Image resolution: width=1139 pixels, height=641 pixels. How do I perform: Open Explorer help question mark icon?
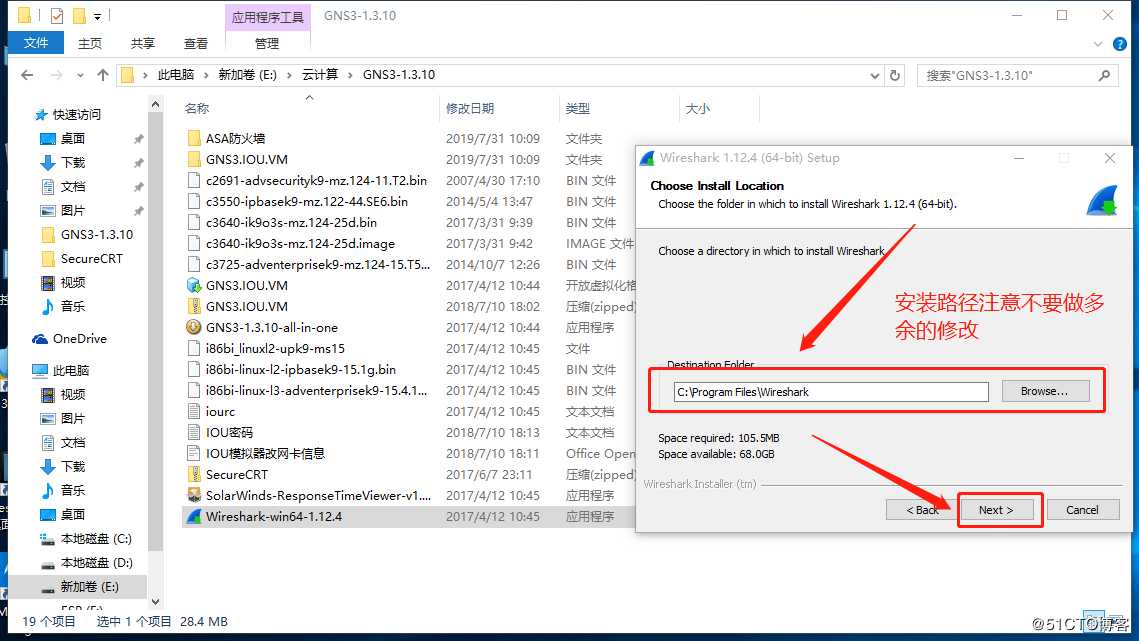tap(1120, 44)
